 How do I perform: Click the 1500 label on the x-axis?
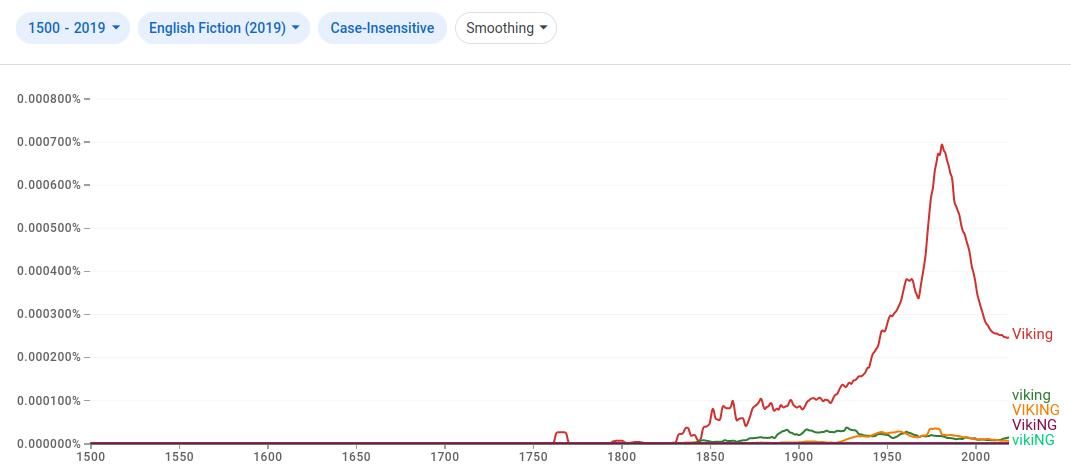point(90,457)
